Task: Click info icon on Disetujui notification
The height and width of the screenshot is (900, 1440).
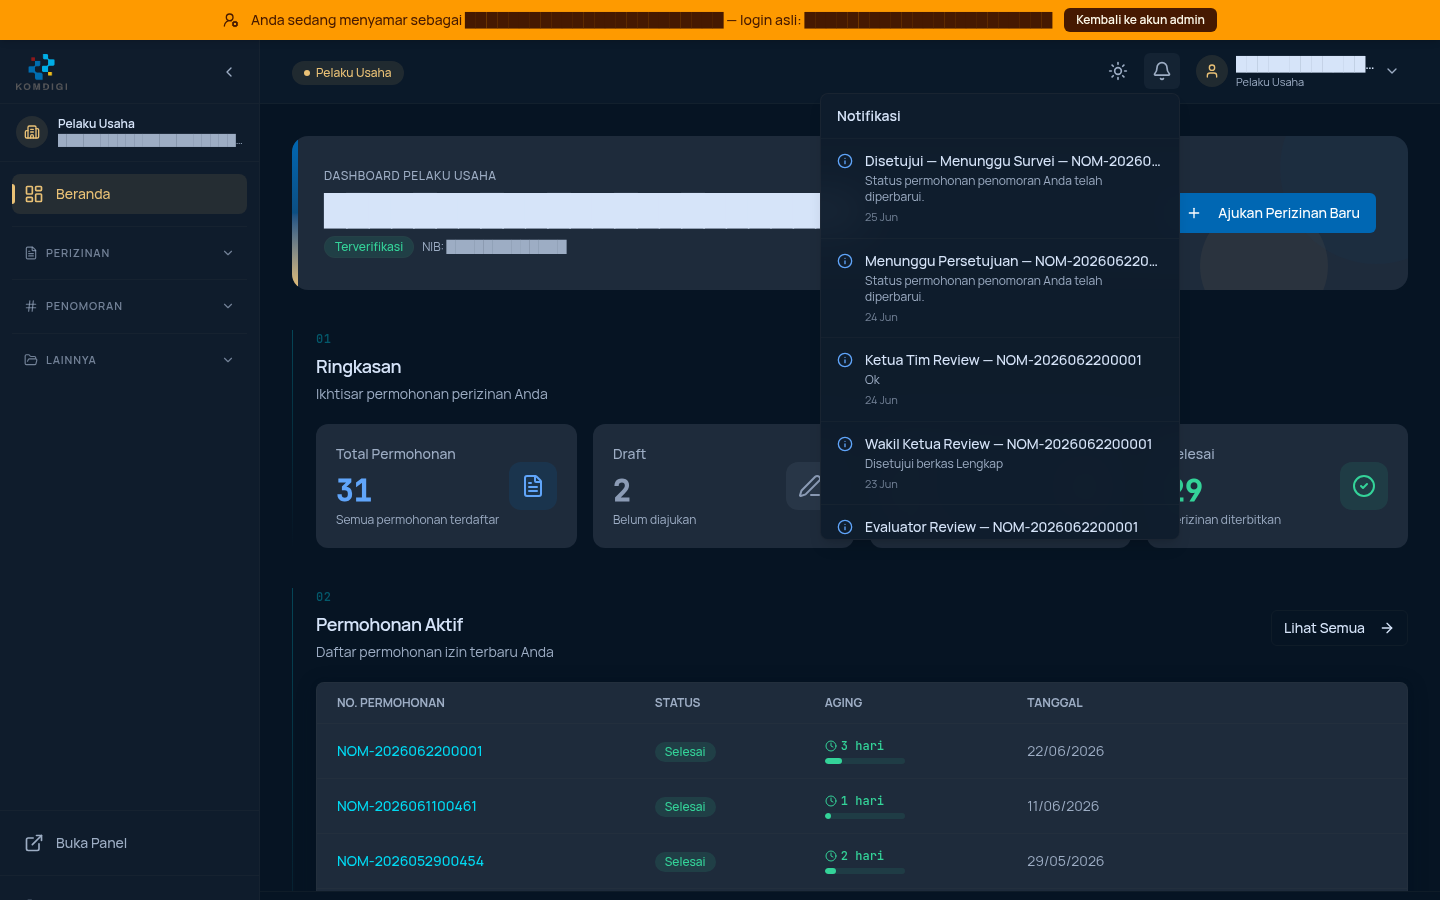Action: 845,161
